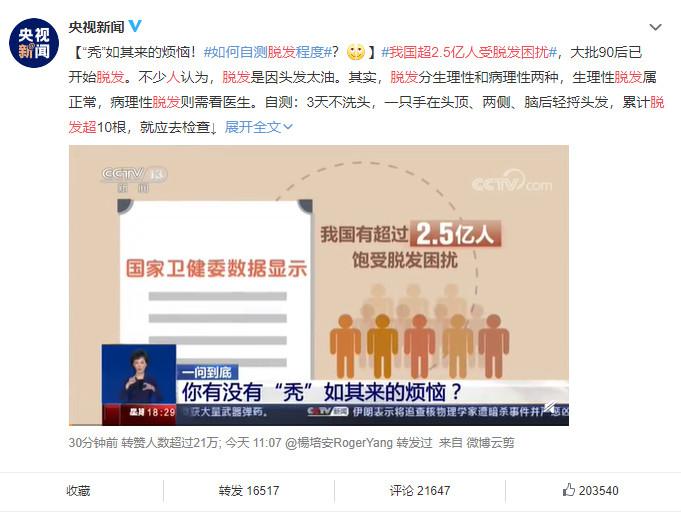Open hashtag #如何自测脱发程度#
Image resolution: width=681 pixels, height=512 pixels.
pyautogui.click(x=268, y=52)
